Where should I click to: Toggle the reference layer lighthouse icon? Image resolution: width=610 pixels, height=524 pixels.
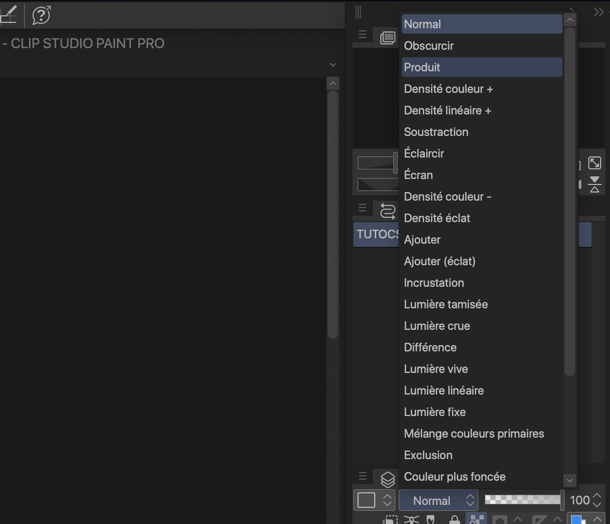pyautogui.click(x=411, y=520)
